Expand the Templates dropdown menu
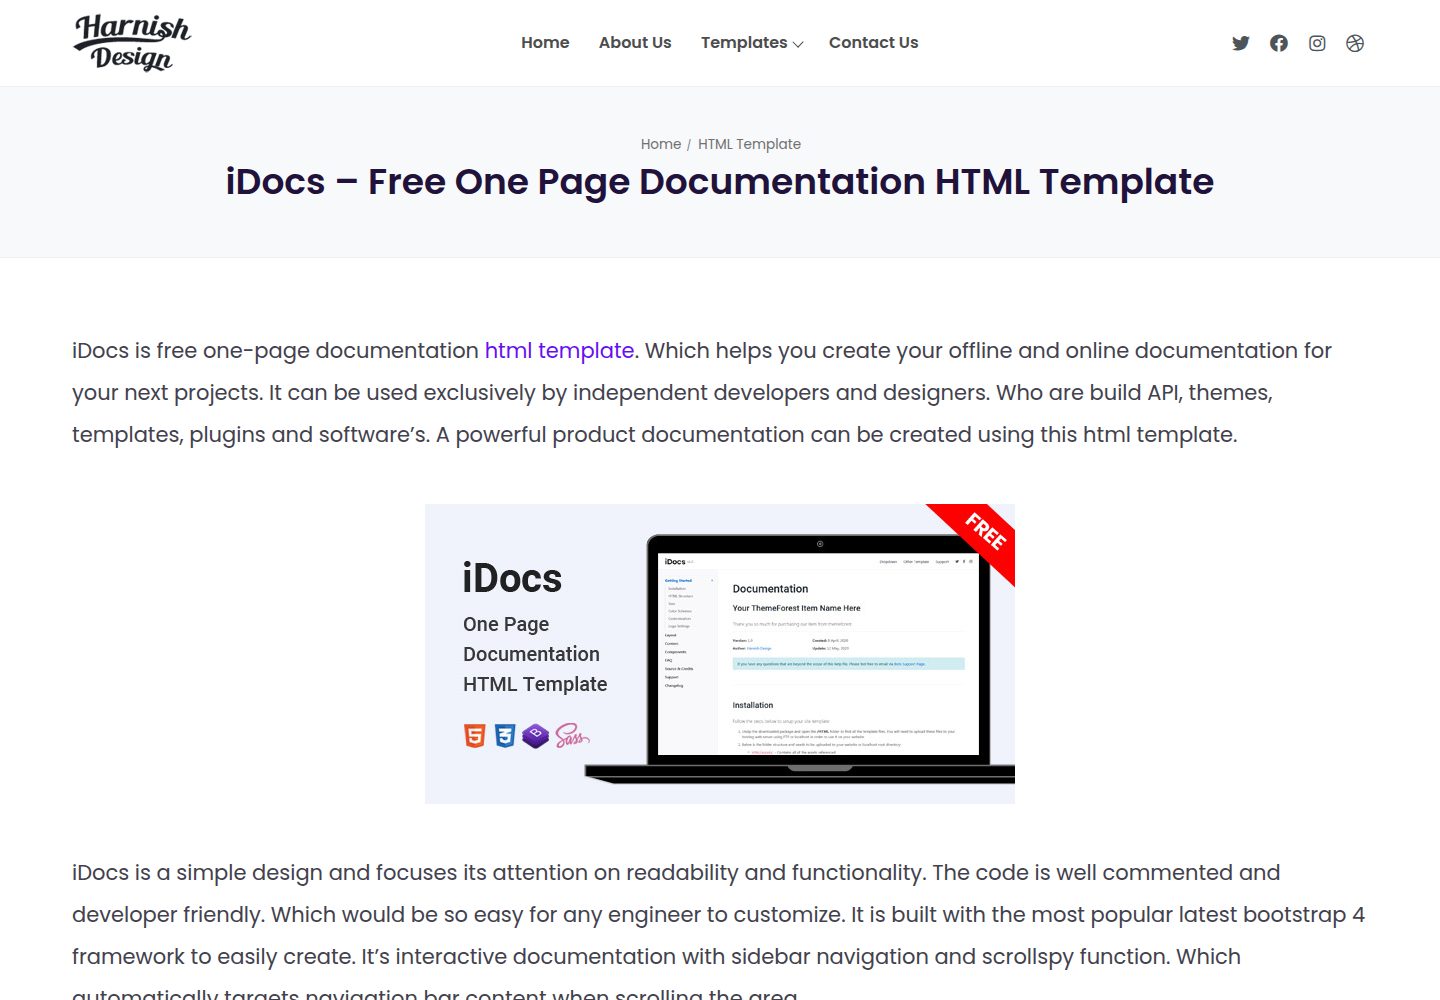Viewport: 1440px width, 1000px height. pyautogui.click(x=752, y=42)
